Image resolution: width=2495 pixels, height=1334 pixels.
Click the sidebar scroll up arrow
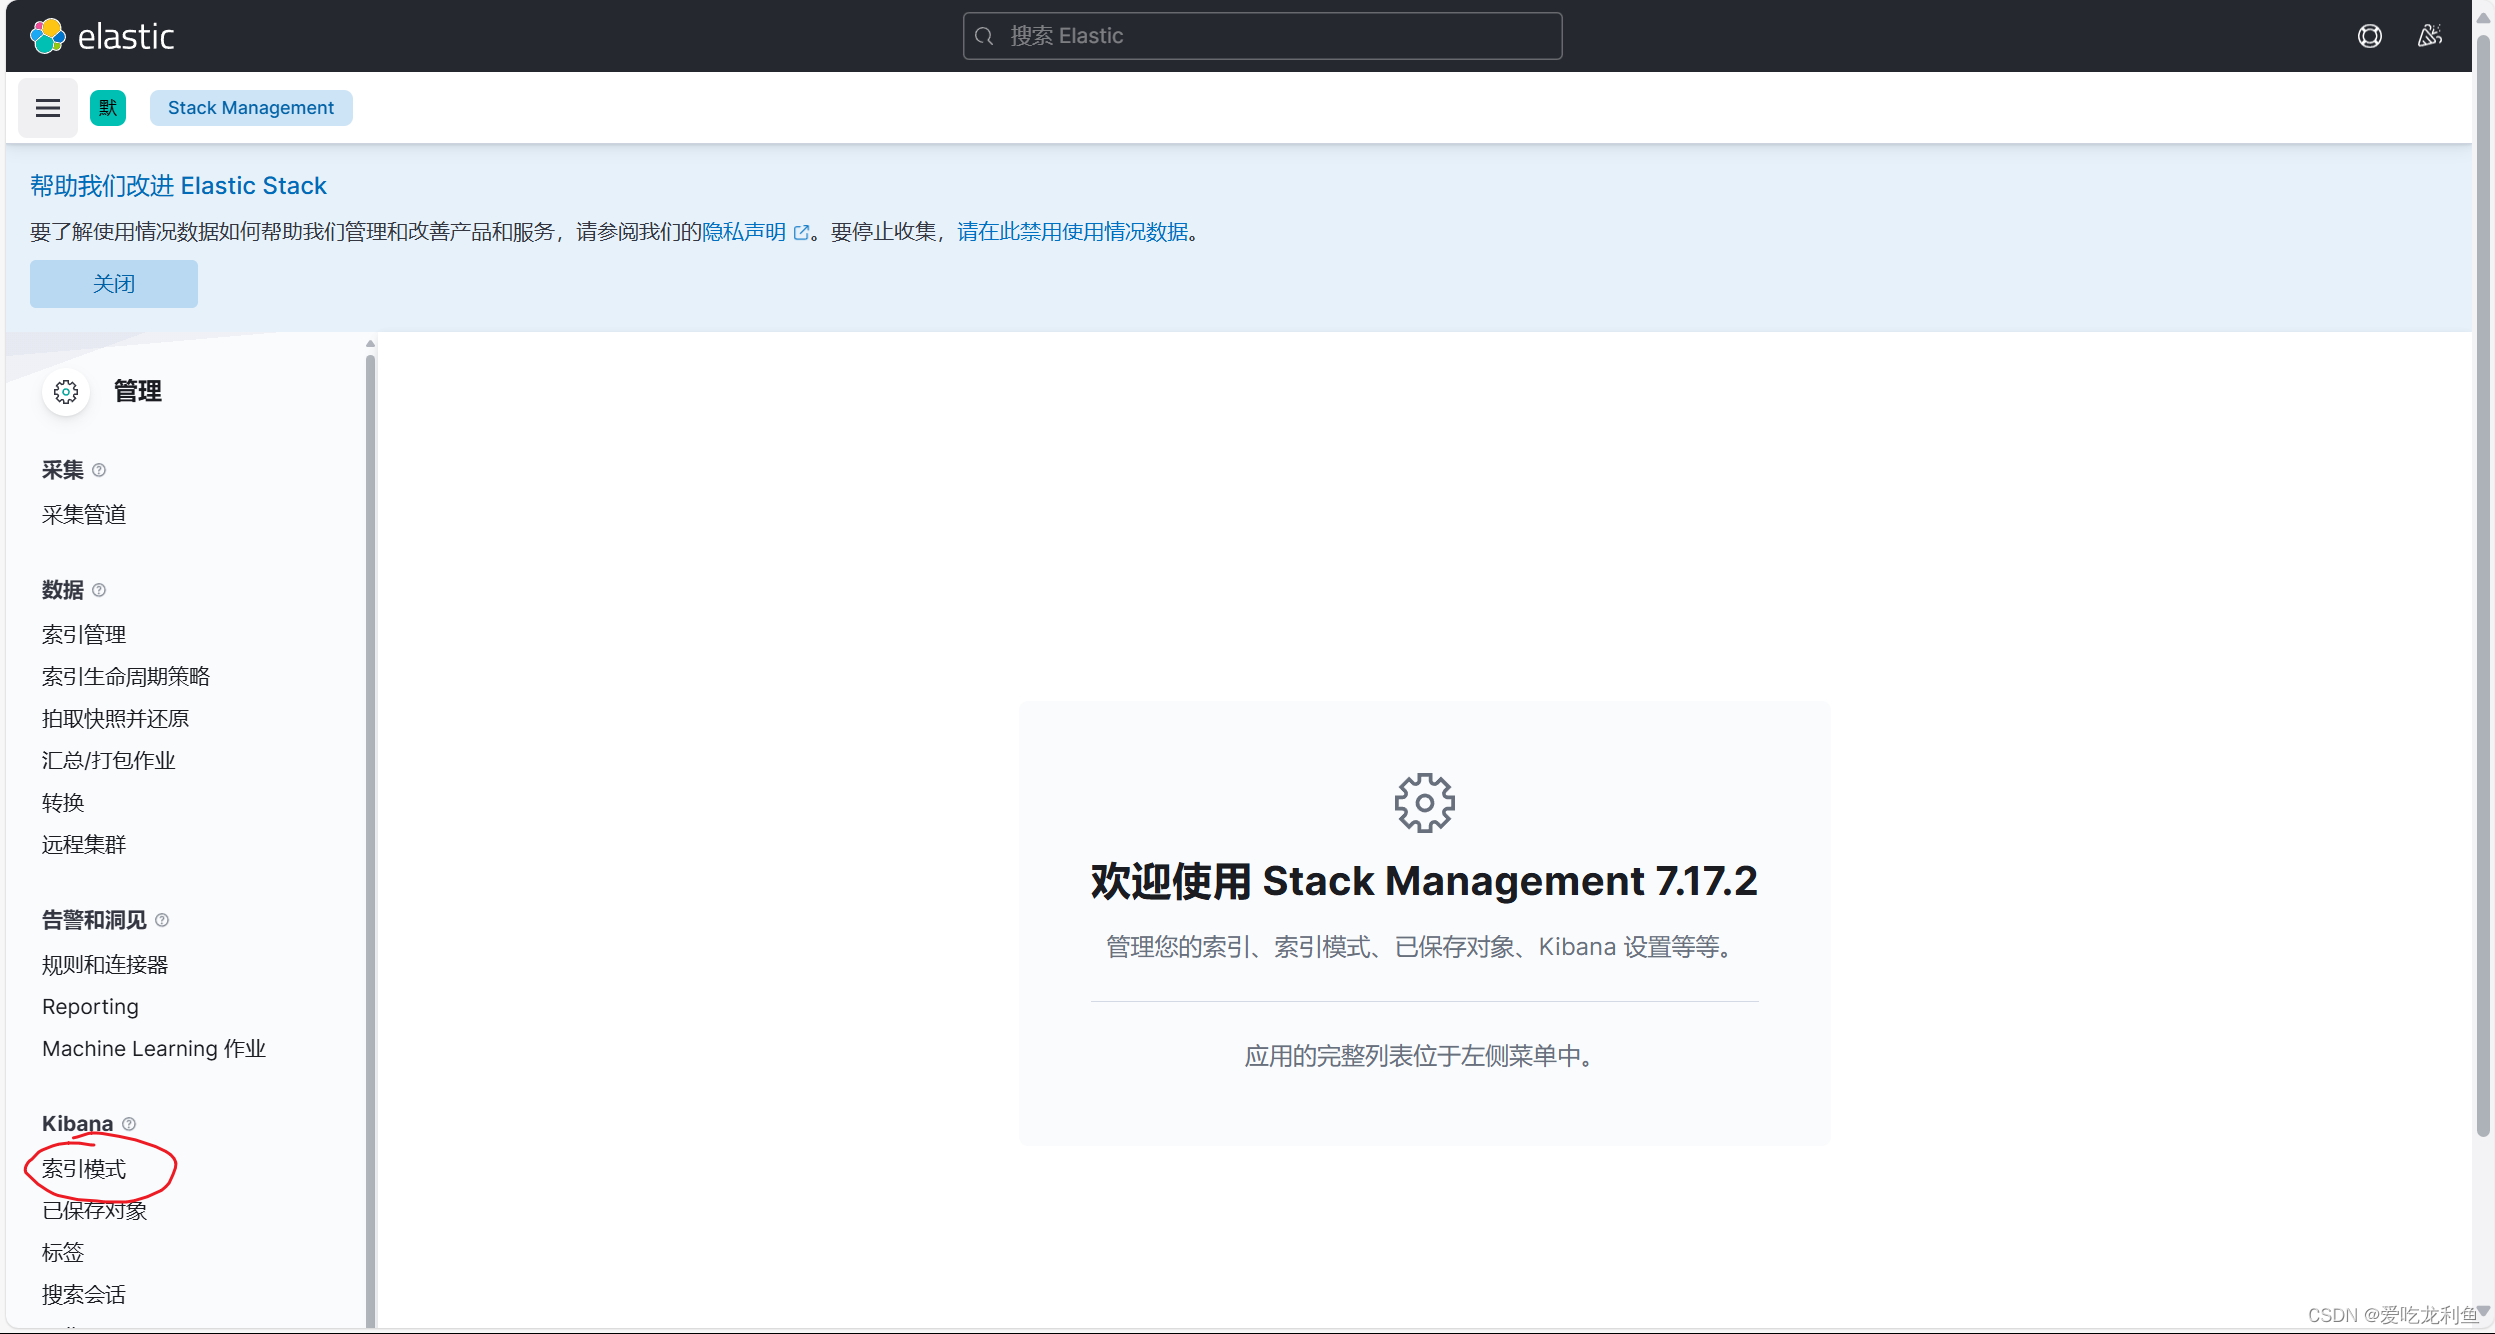pyautogui.click(x=371, y=343)
